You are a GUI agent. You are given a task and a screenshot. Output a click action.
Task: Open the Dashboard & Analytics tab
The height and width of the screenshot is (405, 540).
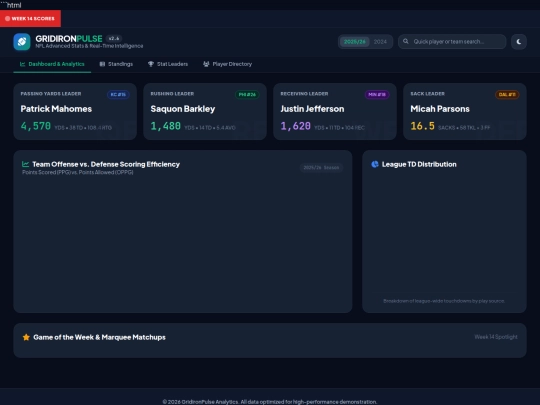tap(52, 64)
